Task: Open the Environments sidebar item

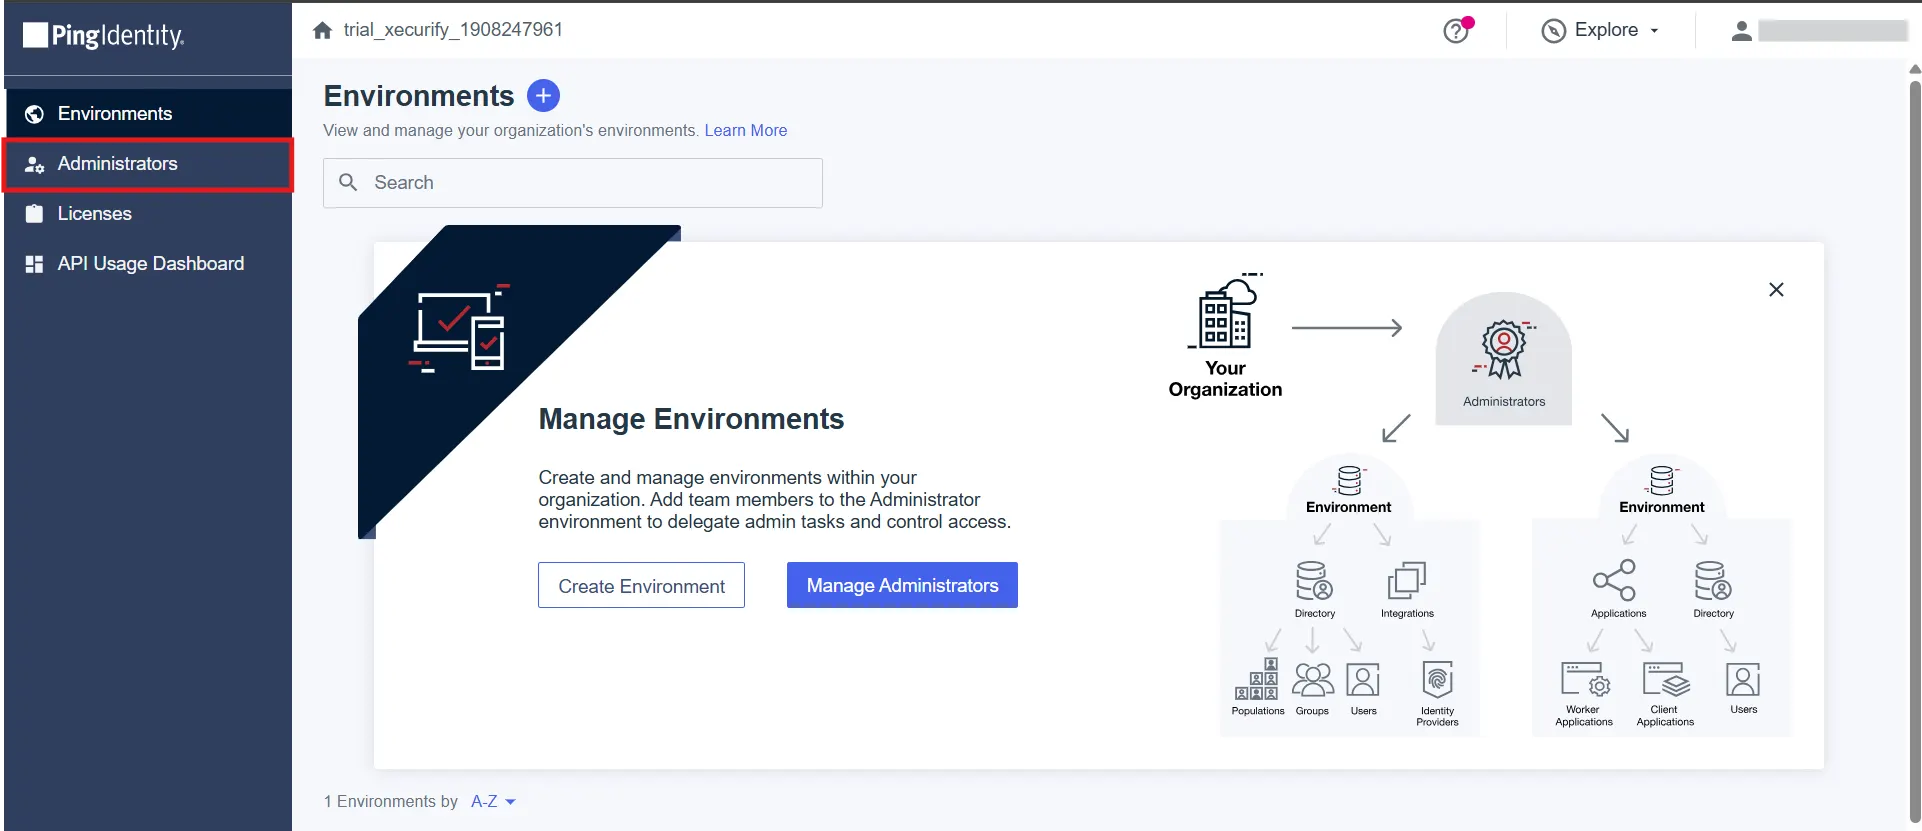Action: click(148, 114)
